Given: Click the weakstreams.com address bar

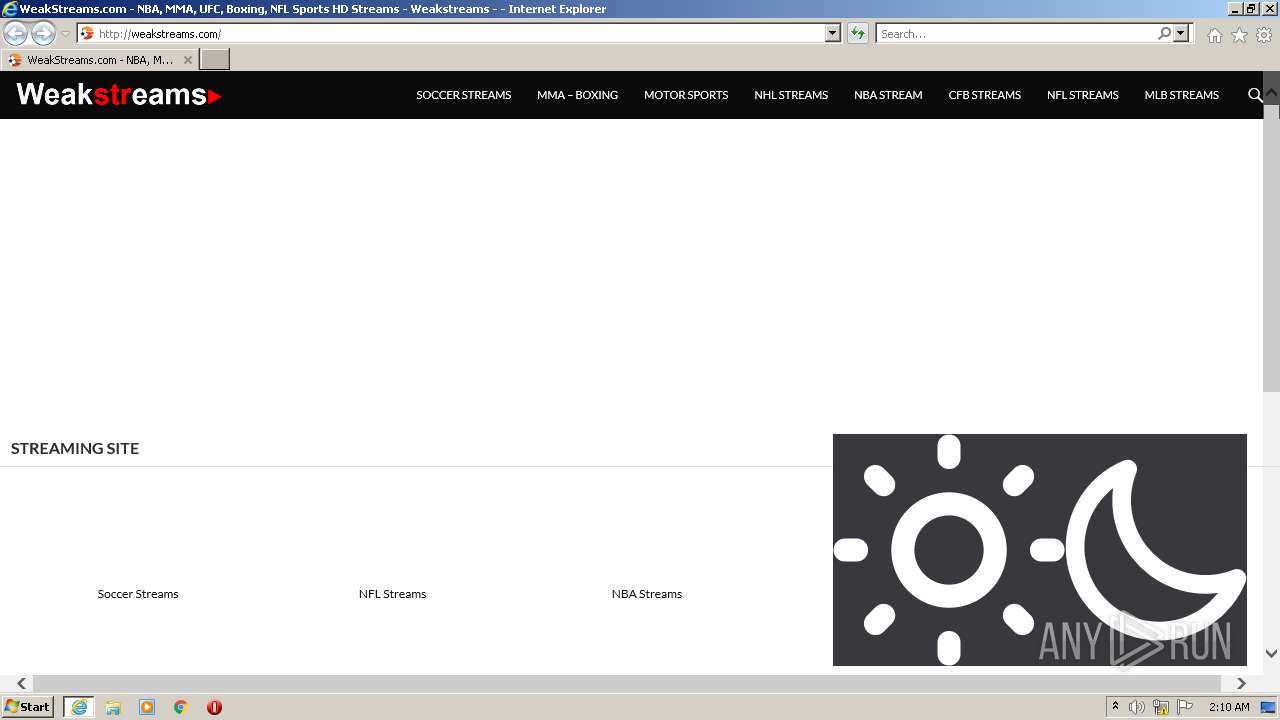Looking at the screenshot, I should 451,33.
